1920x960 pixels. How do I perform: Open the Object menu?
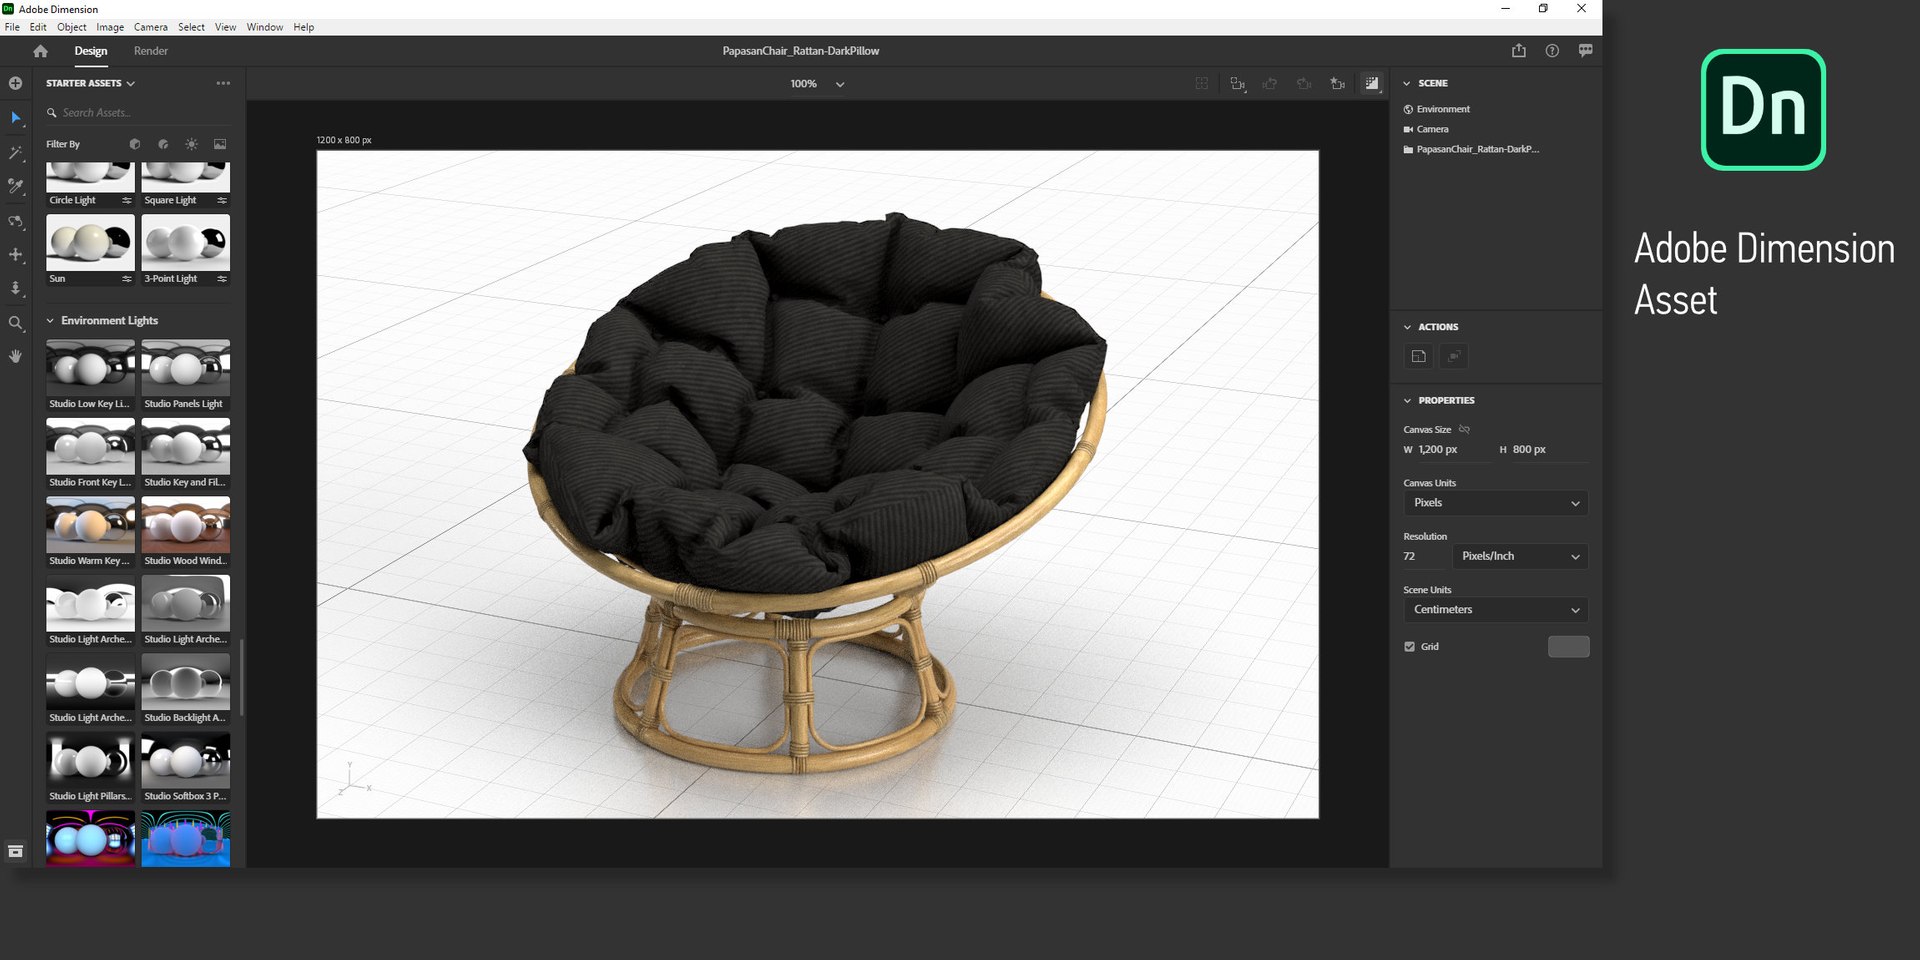coord(72,27)
